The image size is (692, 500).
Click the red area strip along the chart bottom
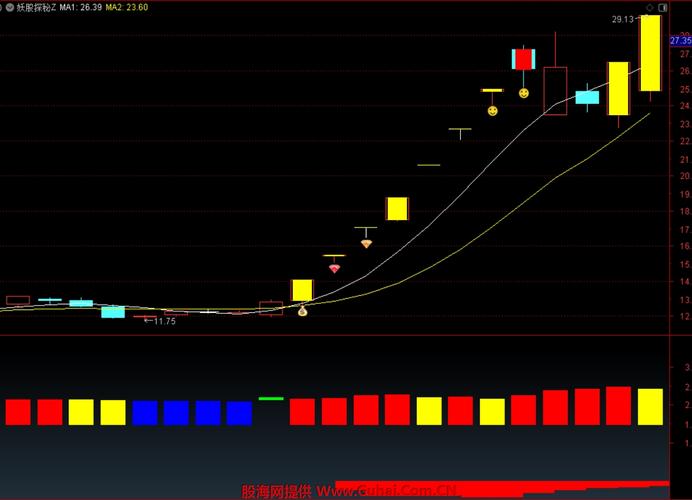point(500,490)
